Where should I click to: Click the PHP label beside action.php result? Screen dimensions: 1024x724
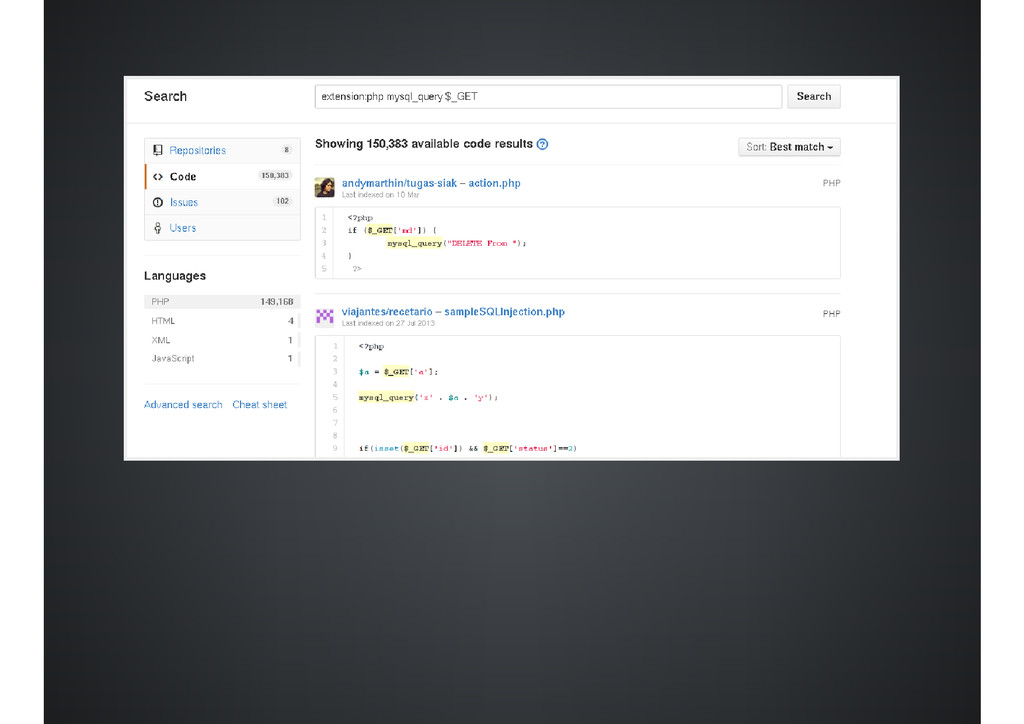[x=831, y=183]
